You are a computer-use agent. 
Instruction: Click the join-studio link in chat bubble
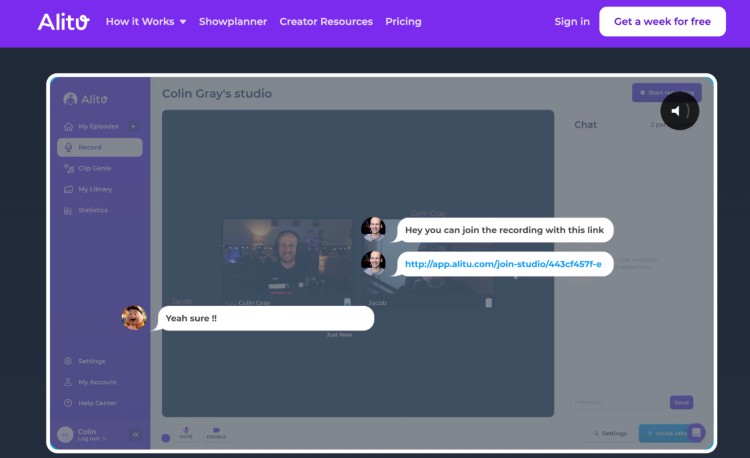503,264
